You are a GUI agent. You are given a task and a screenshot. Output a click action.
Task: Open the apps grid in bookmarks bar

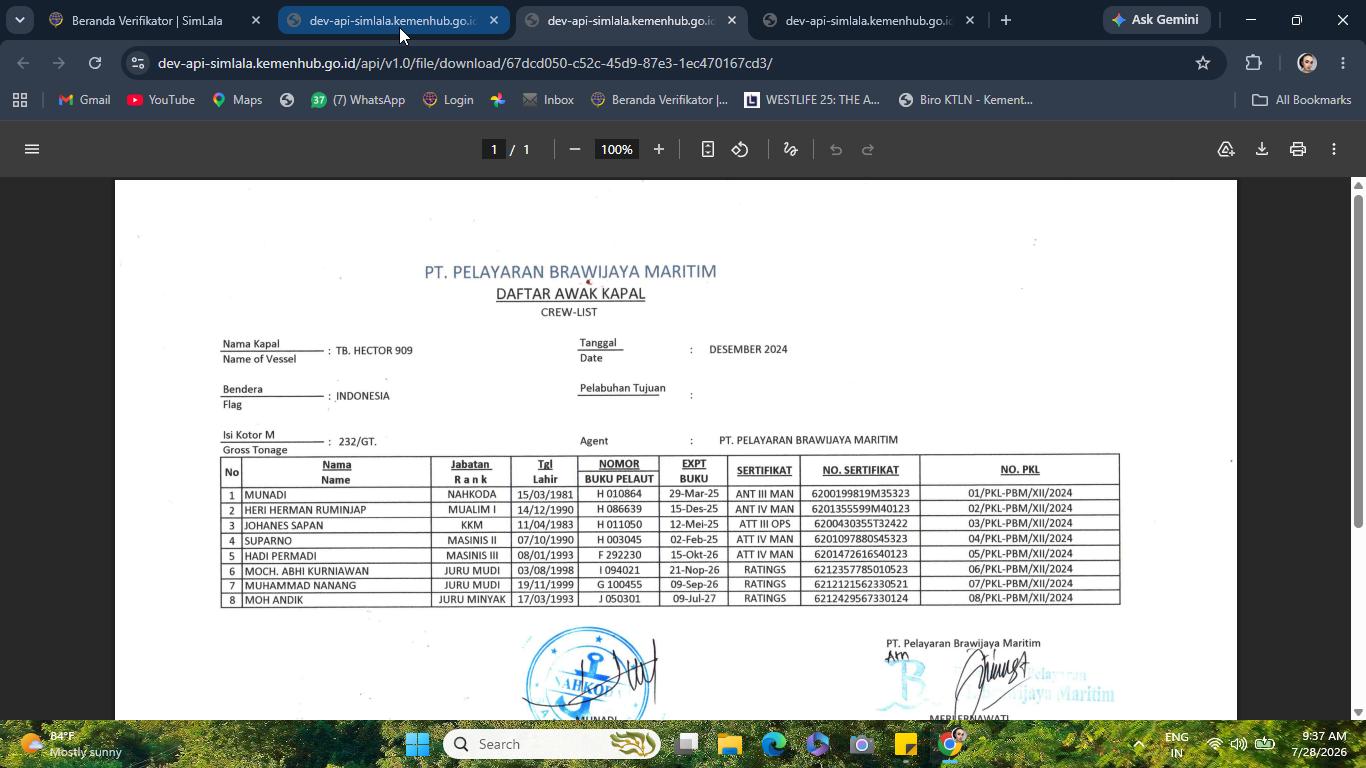(20, 100)
